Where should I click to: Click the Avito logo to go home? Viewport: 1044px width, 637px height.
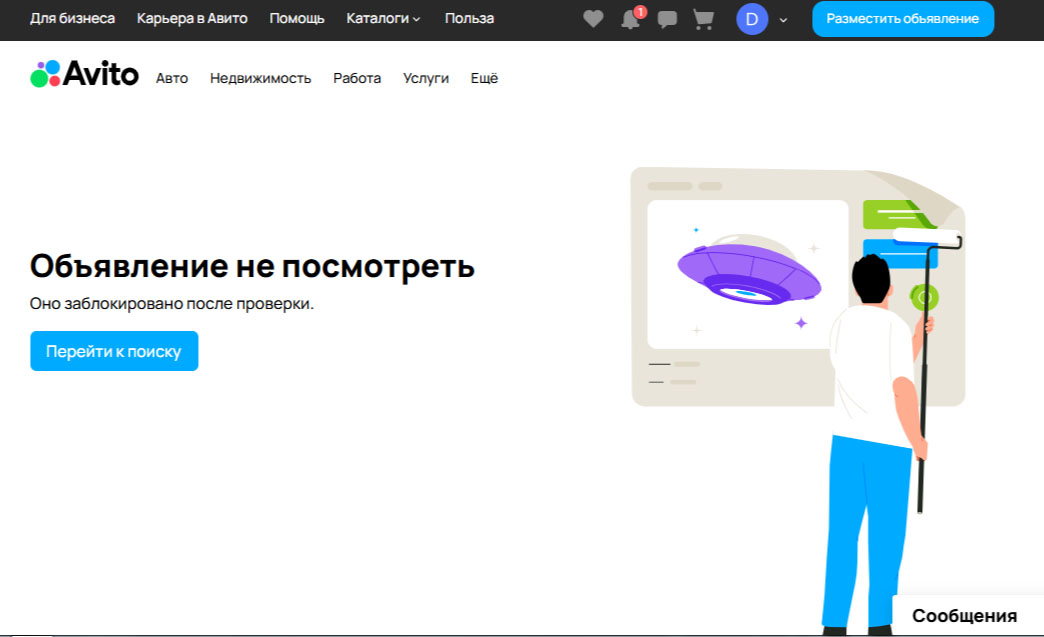coord(85,74)
